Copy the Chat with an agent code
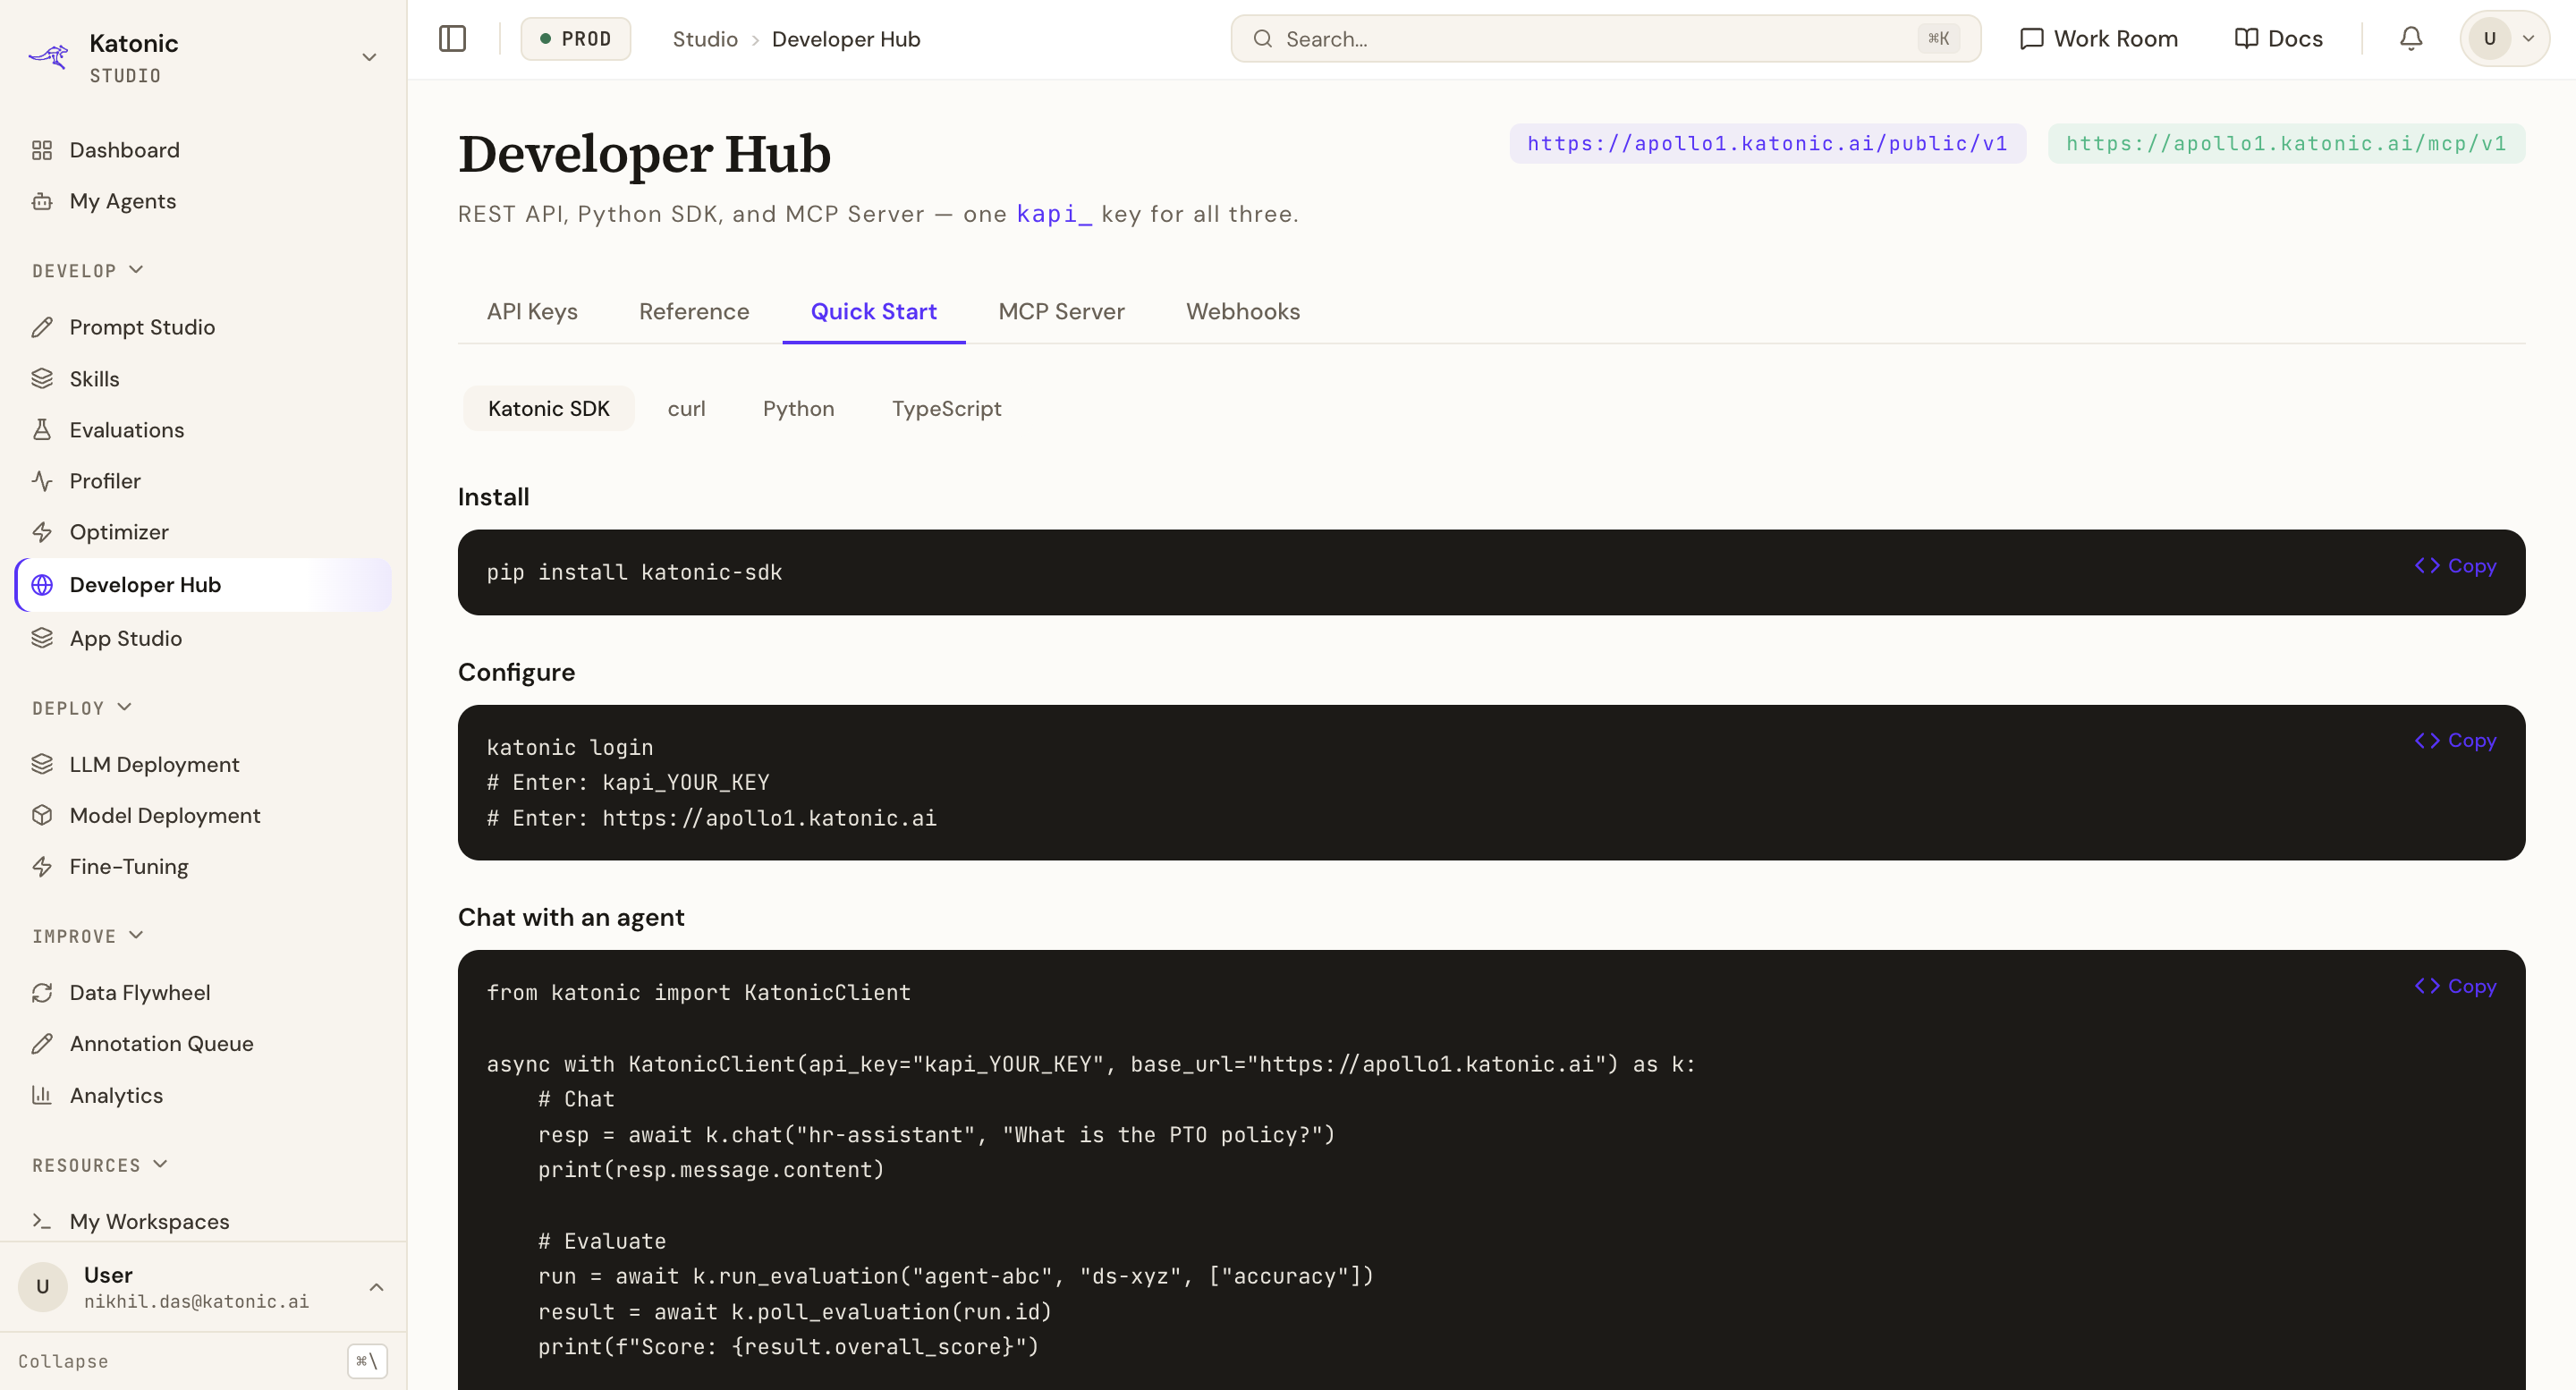This screenshot has width=2576, height=1390. point(2455,987)
